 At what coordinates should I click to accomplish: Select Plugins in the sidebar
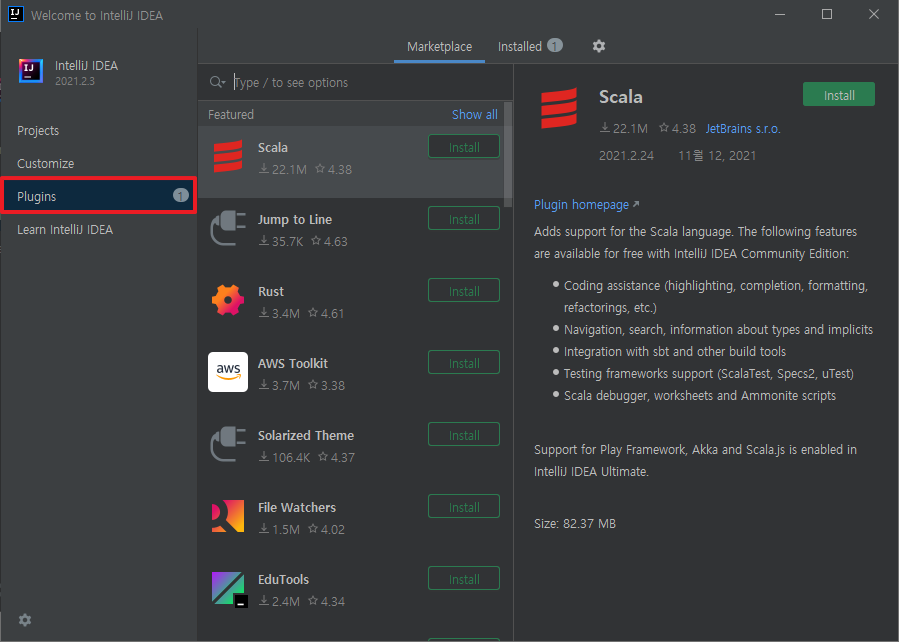(x=99, y=196)
